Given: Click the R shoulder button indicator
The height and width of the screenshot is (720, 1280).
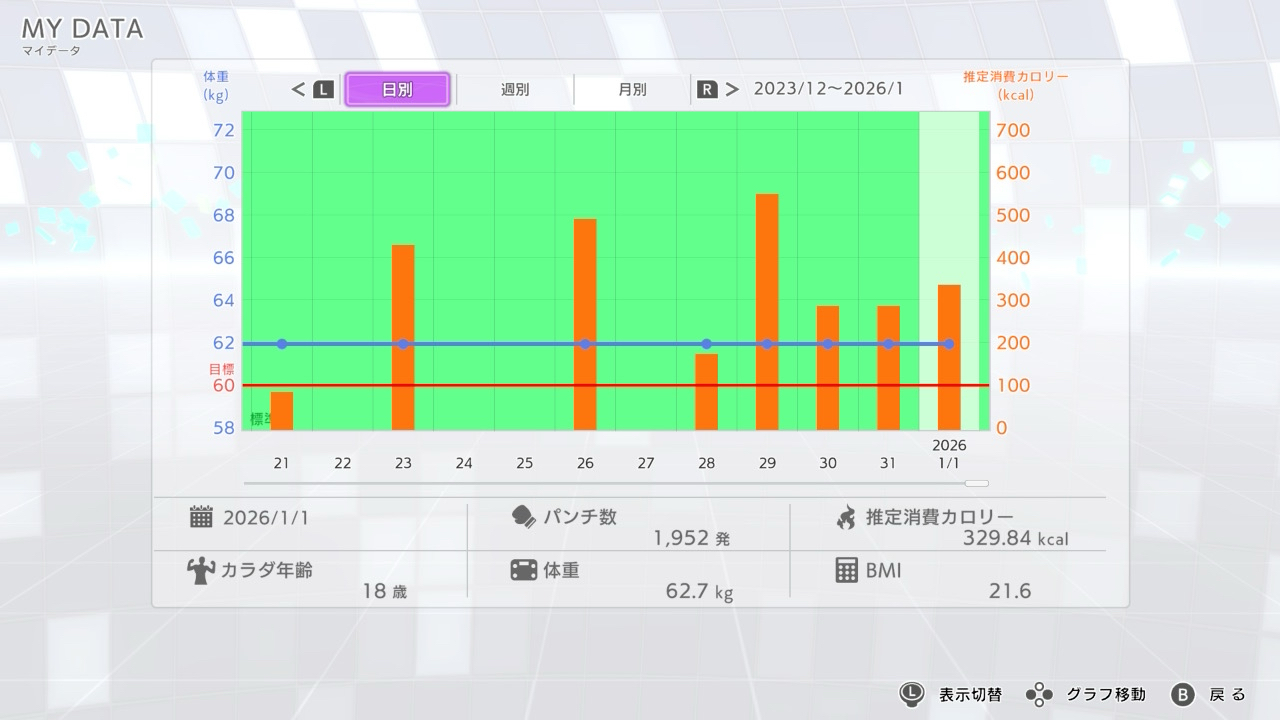Looking at the screenshot, I should 707,89.
